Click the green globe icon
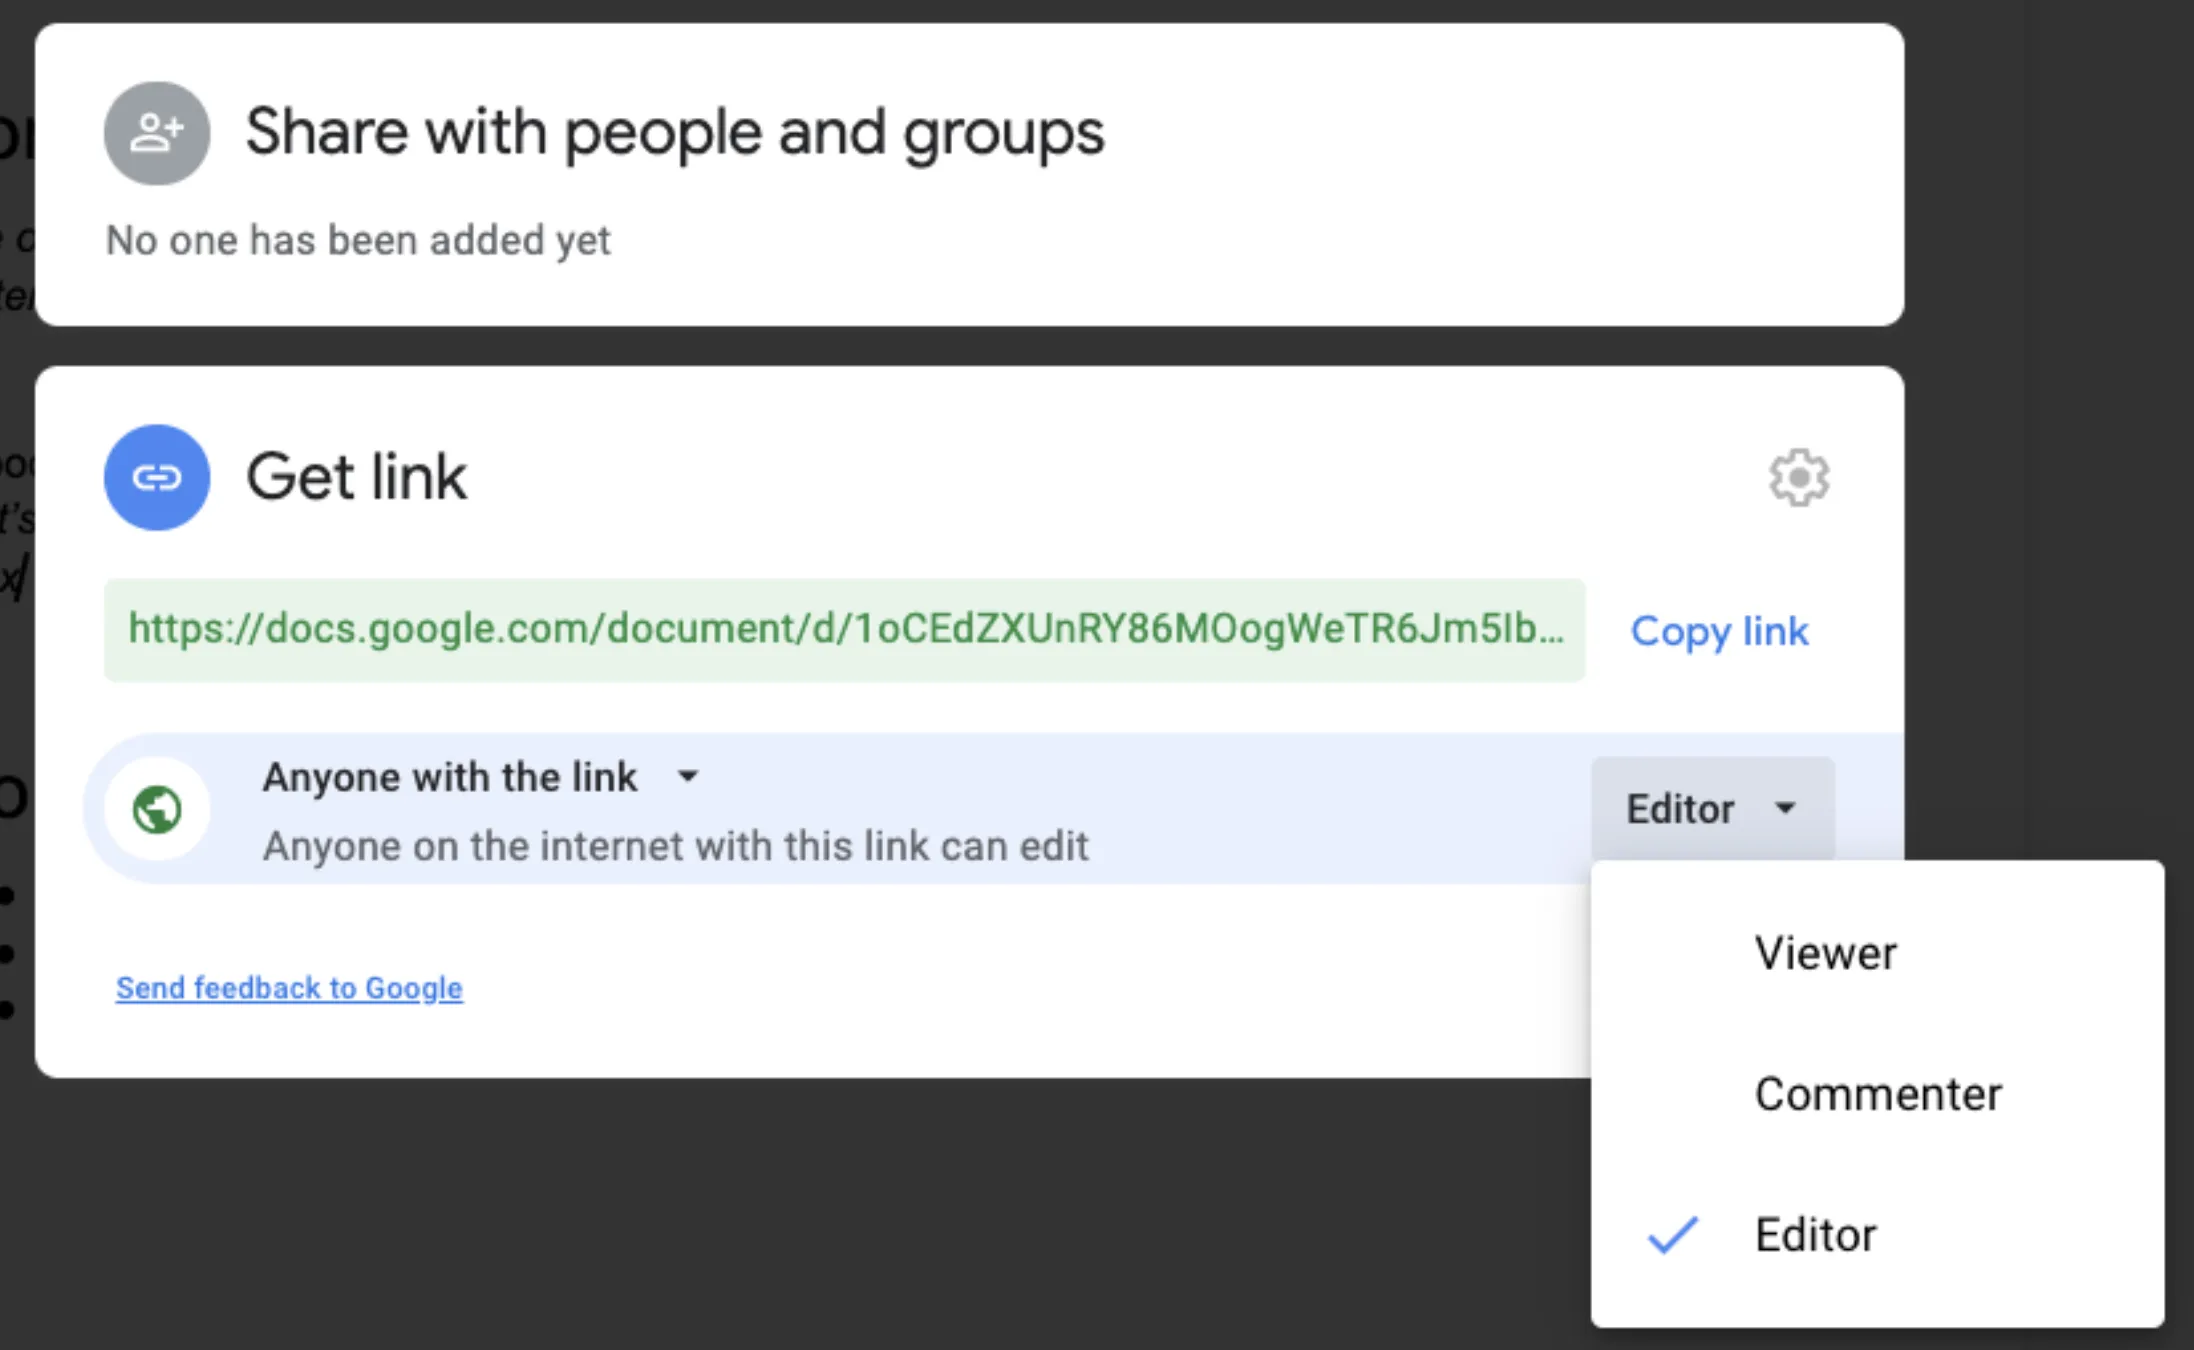Viewport: 2194px width, 1350px height. (x=157, y=809)
